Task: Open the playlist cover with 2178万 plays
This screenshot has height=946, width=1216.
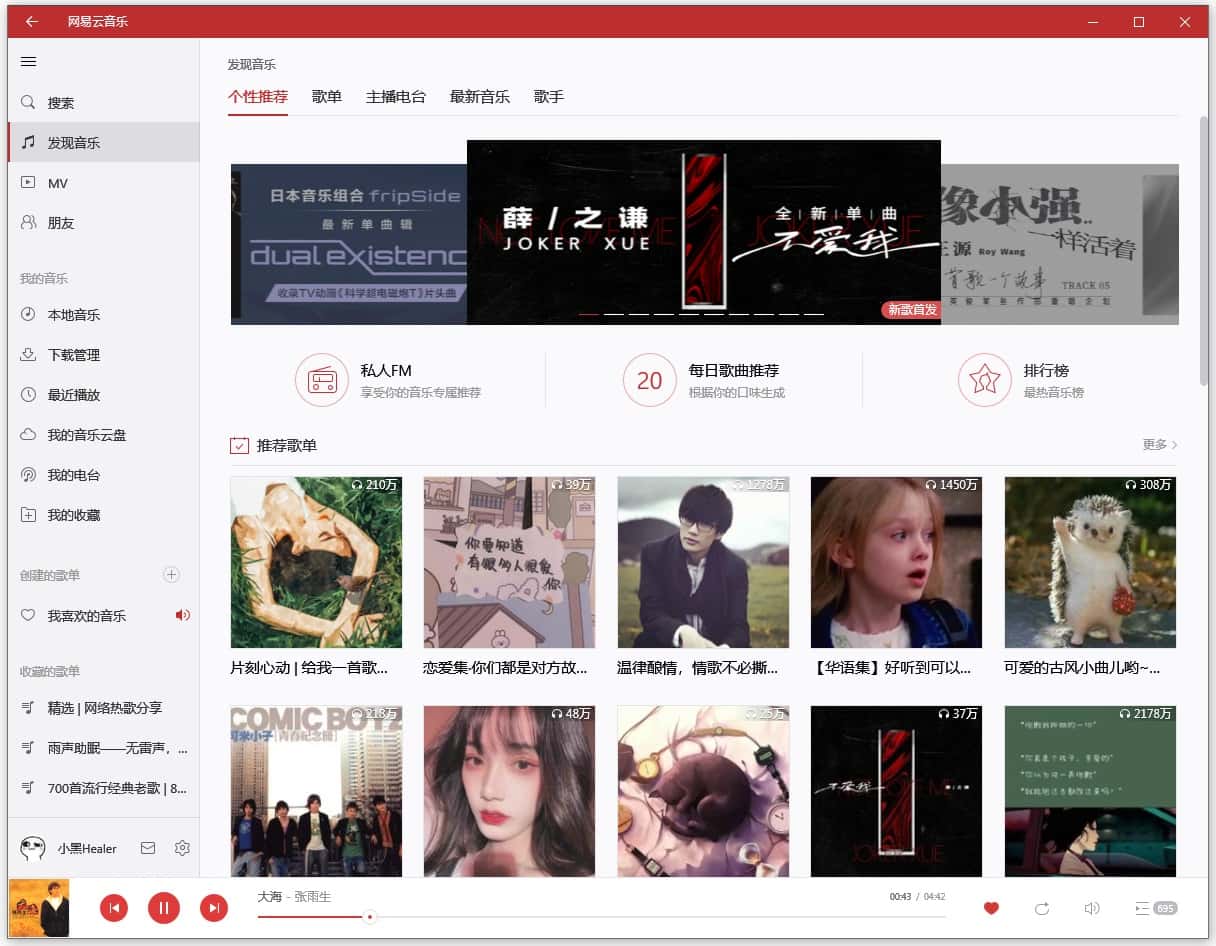Action: [x=1091, y=791]
